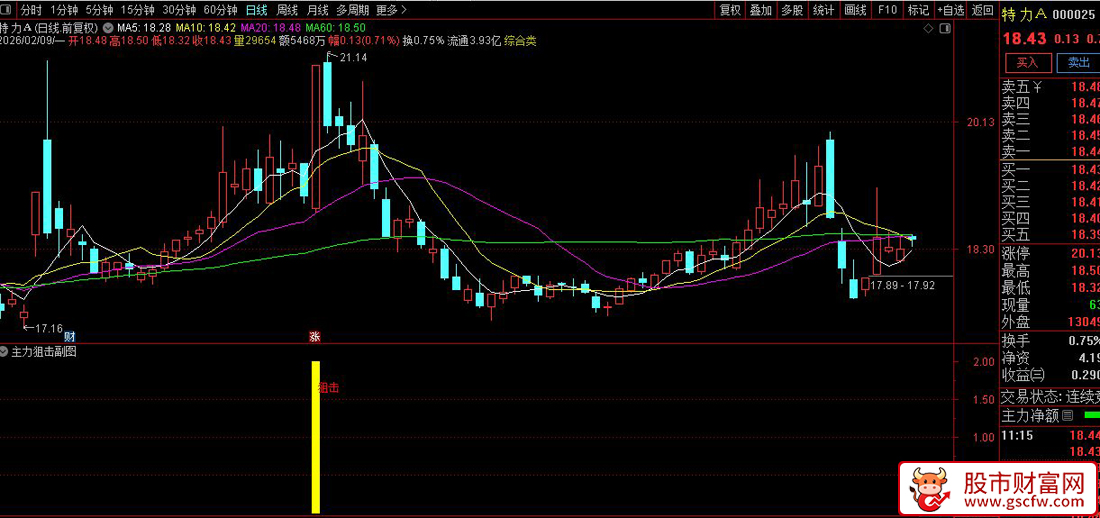Click the 最低 low price row
The height and width of the screenshot is (518, 1100).
1050,288
